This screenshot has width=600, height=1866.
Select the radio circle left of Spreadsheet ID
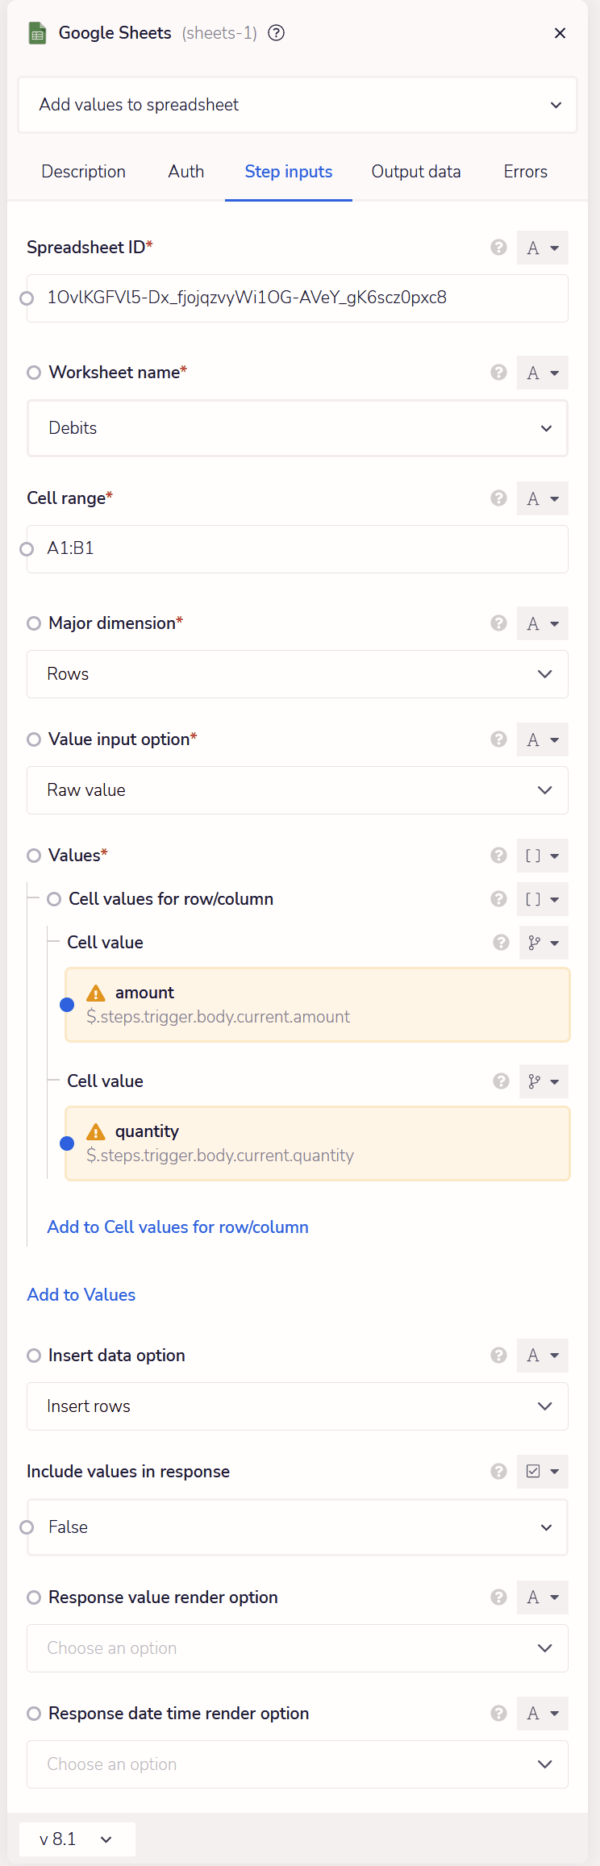click(27, 298)
